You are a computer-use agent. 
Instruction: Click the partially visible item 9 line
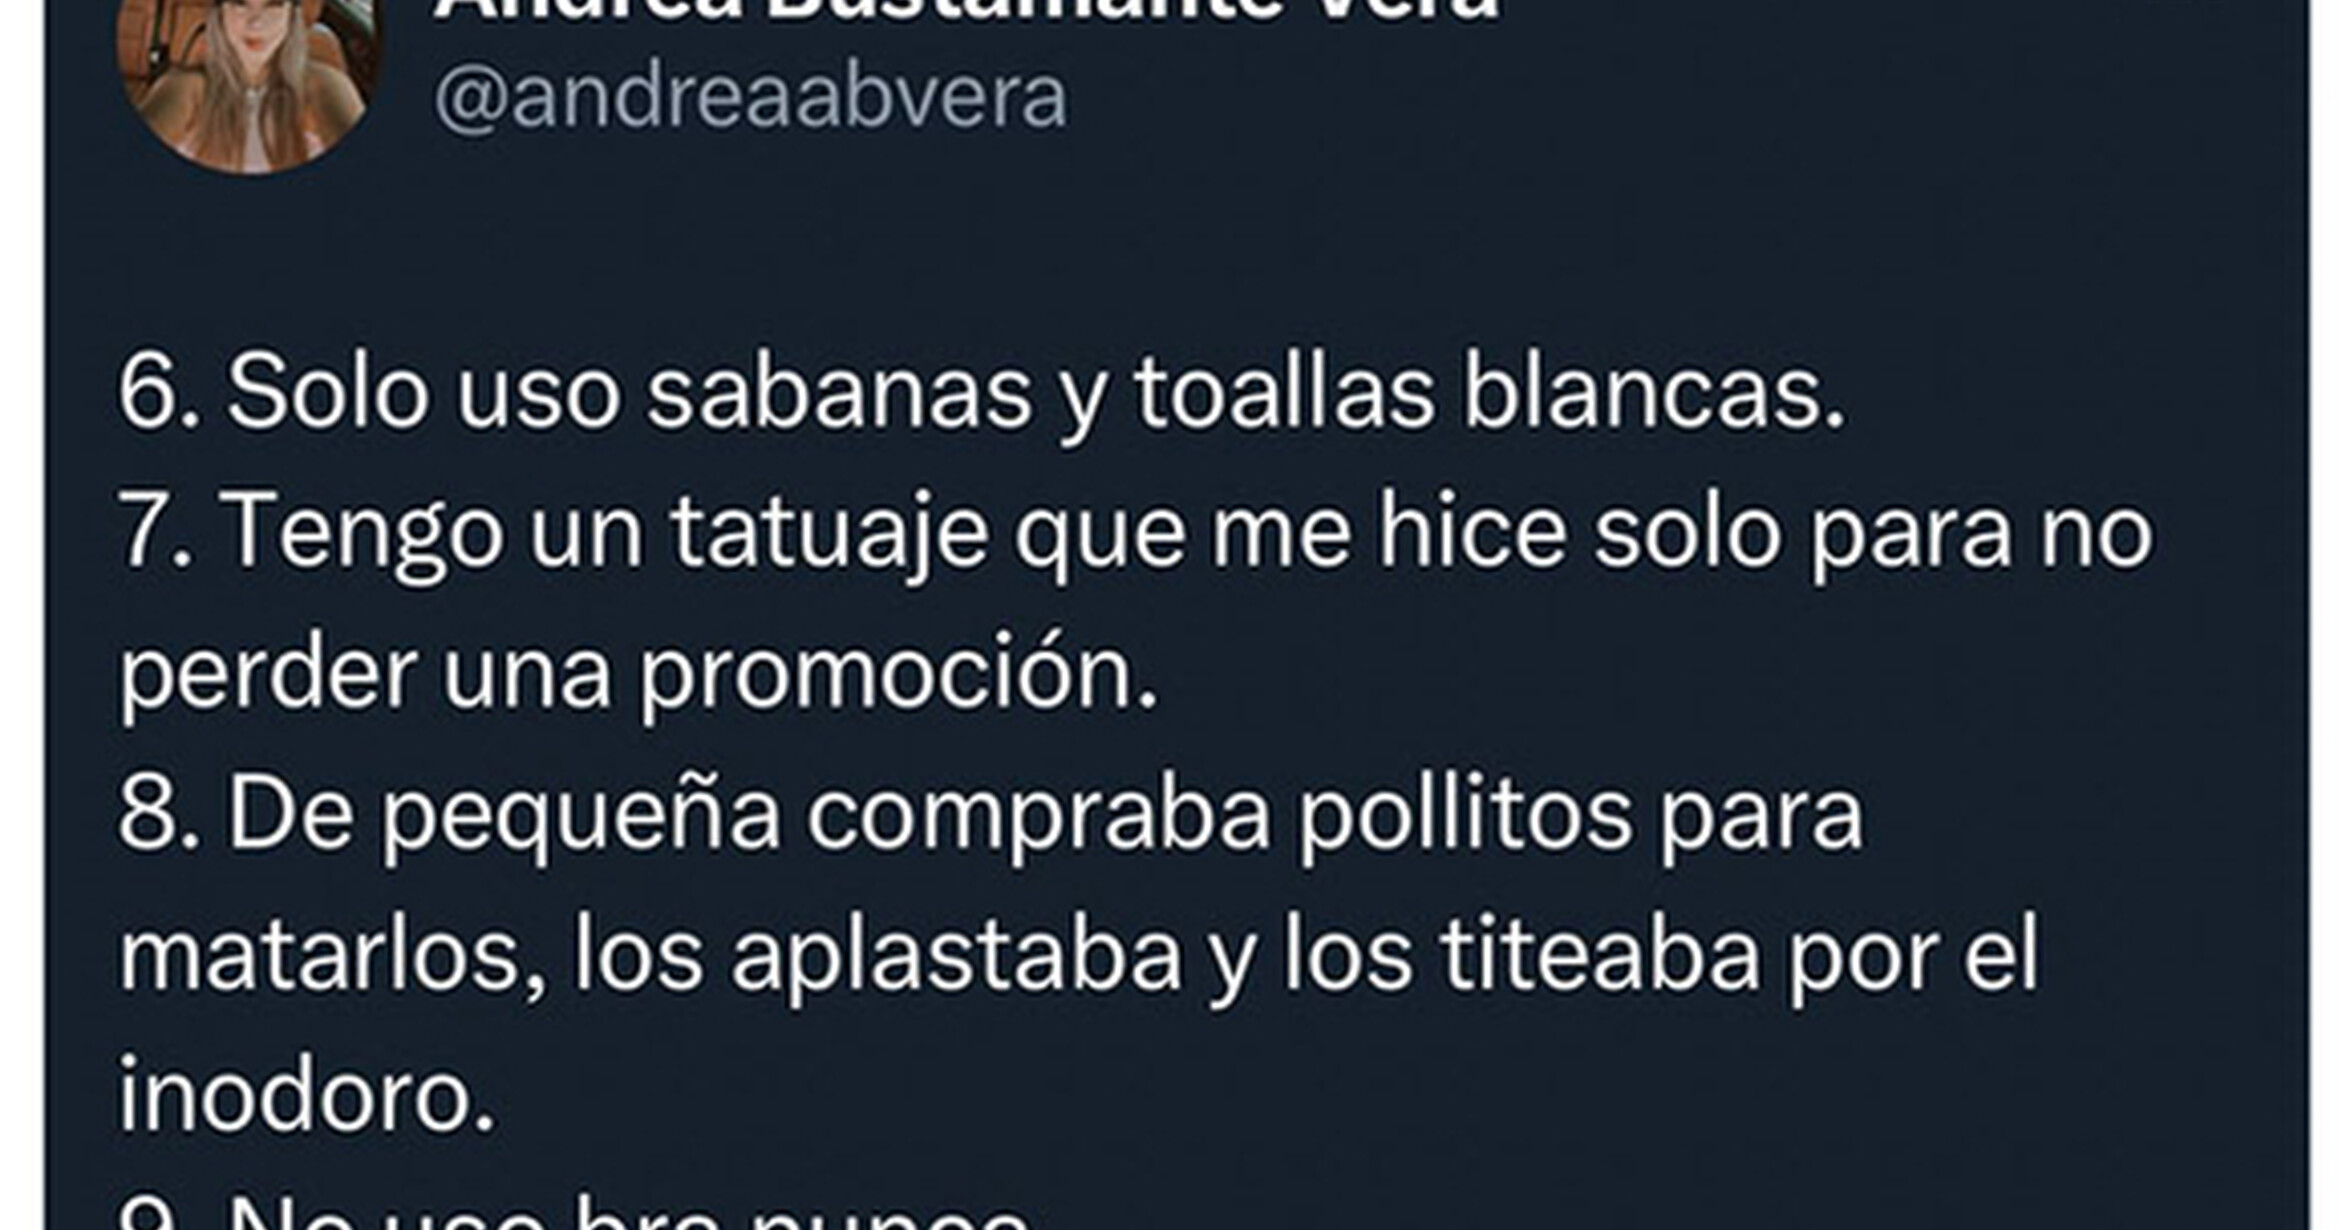574,1214
